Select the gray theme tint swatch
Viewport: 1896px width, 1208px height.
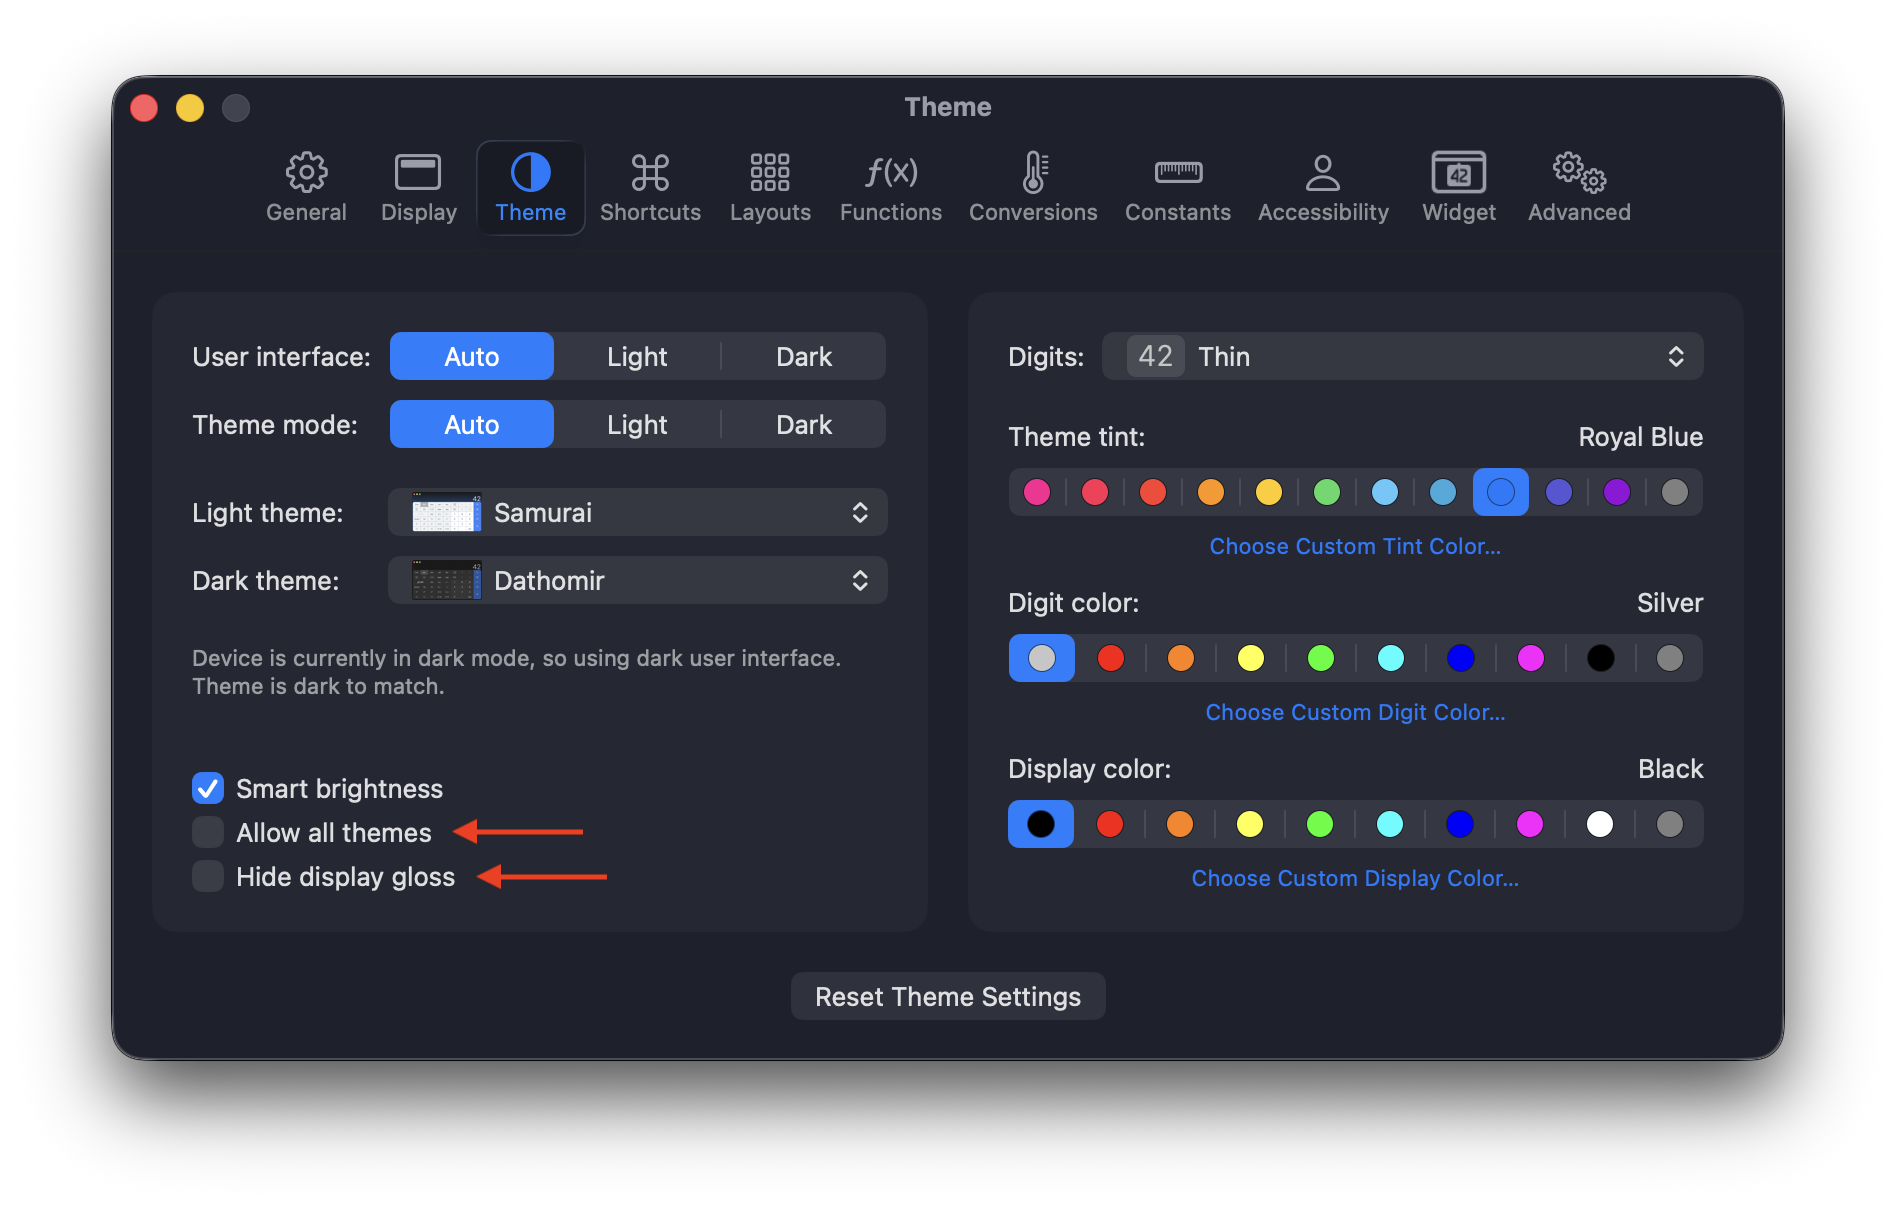[x=1675, y=492]
